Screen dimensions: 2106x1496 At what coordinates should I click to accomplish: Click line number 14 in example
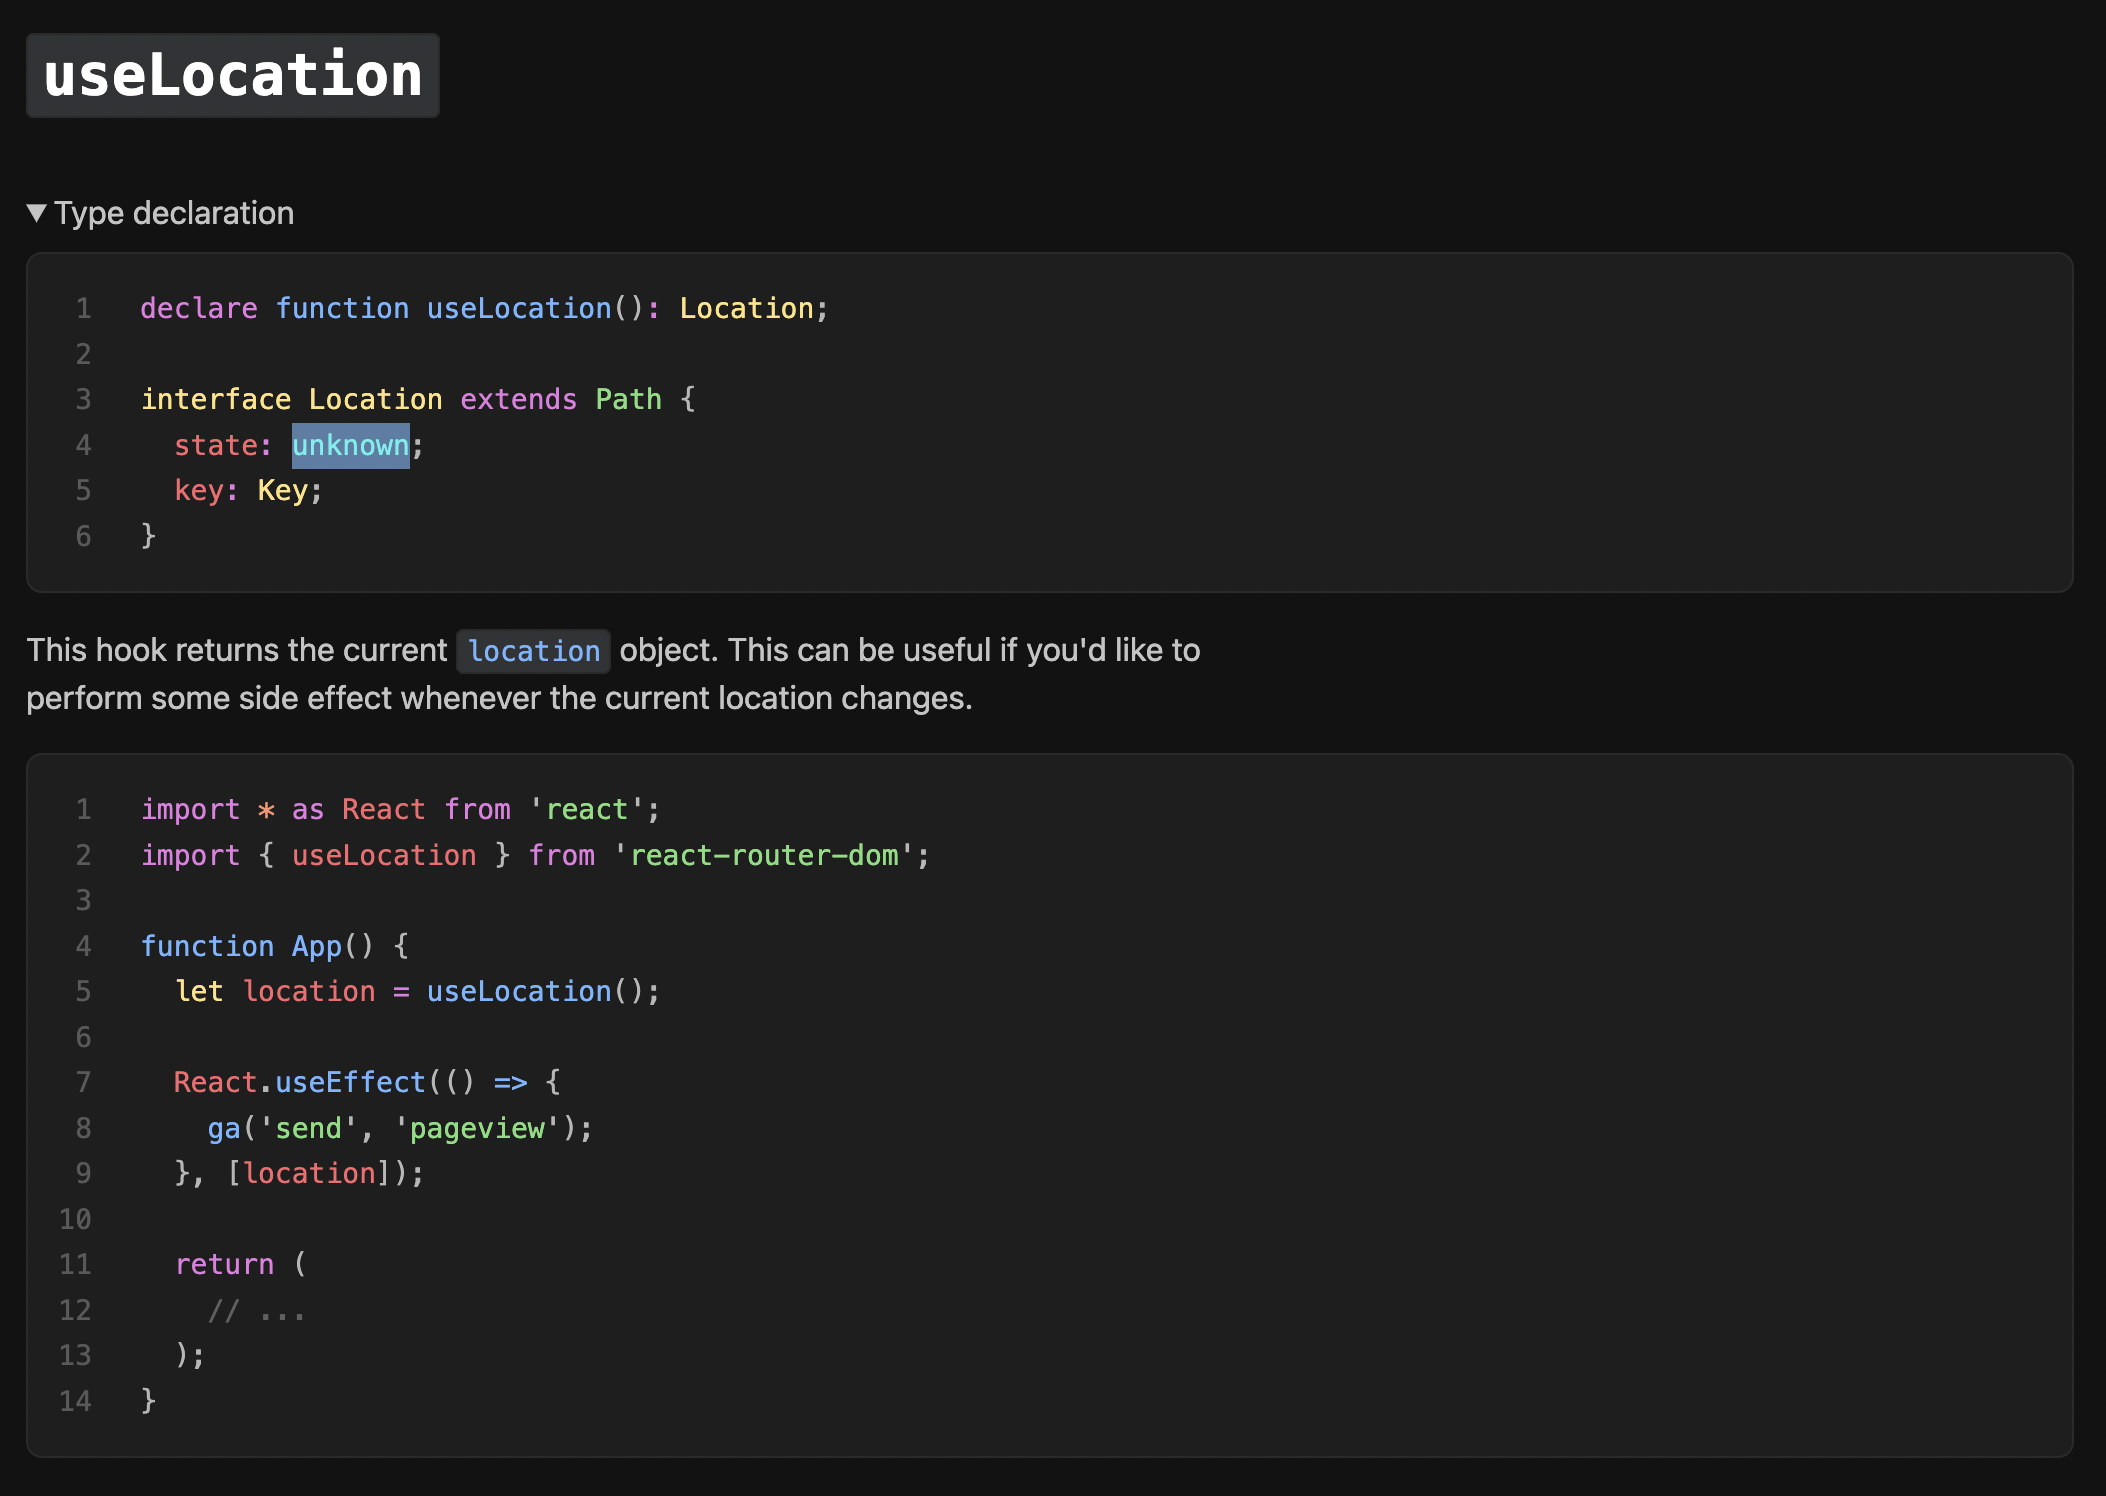point(75,1401)
